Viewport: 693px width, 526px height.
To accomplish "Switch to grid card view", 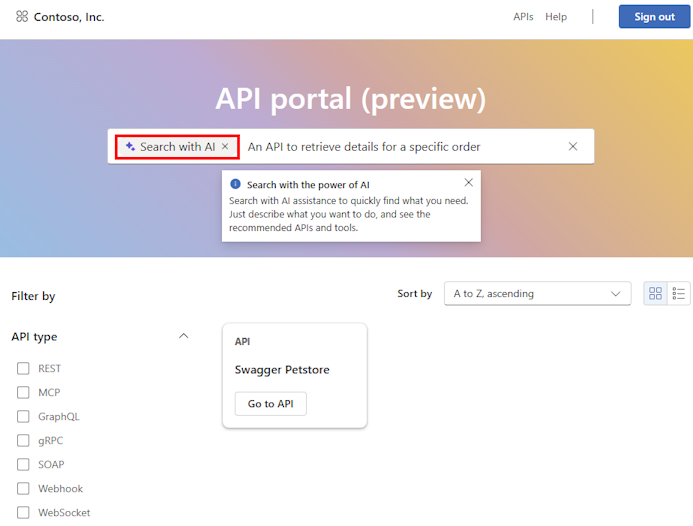I will point(655,293).
